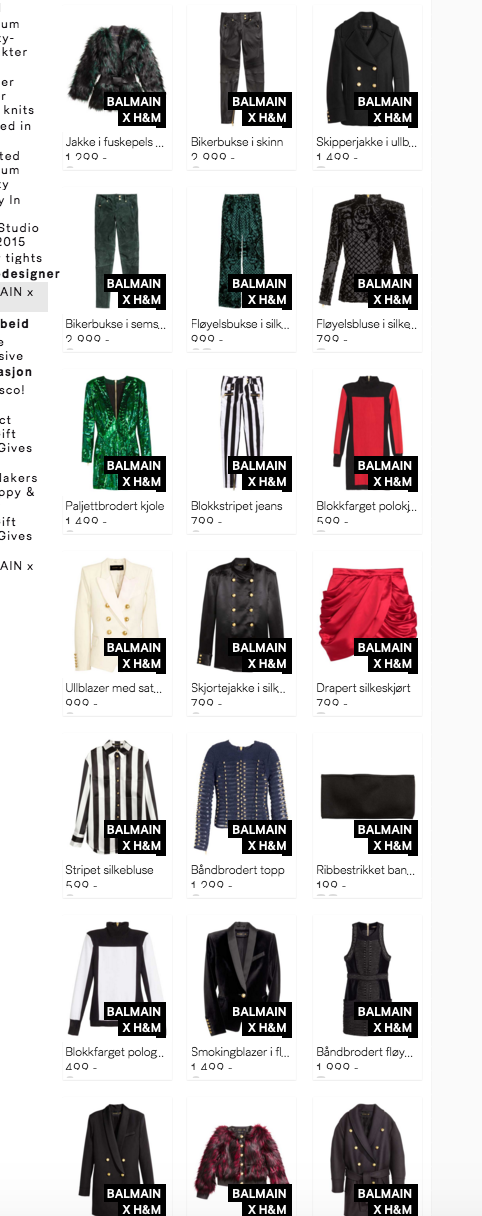Open the 'Paljettbrodert kjole' product title
Viewport: 482px width, 1216px height.
point(115,506)
